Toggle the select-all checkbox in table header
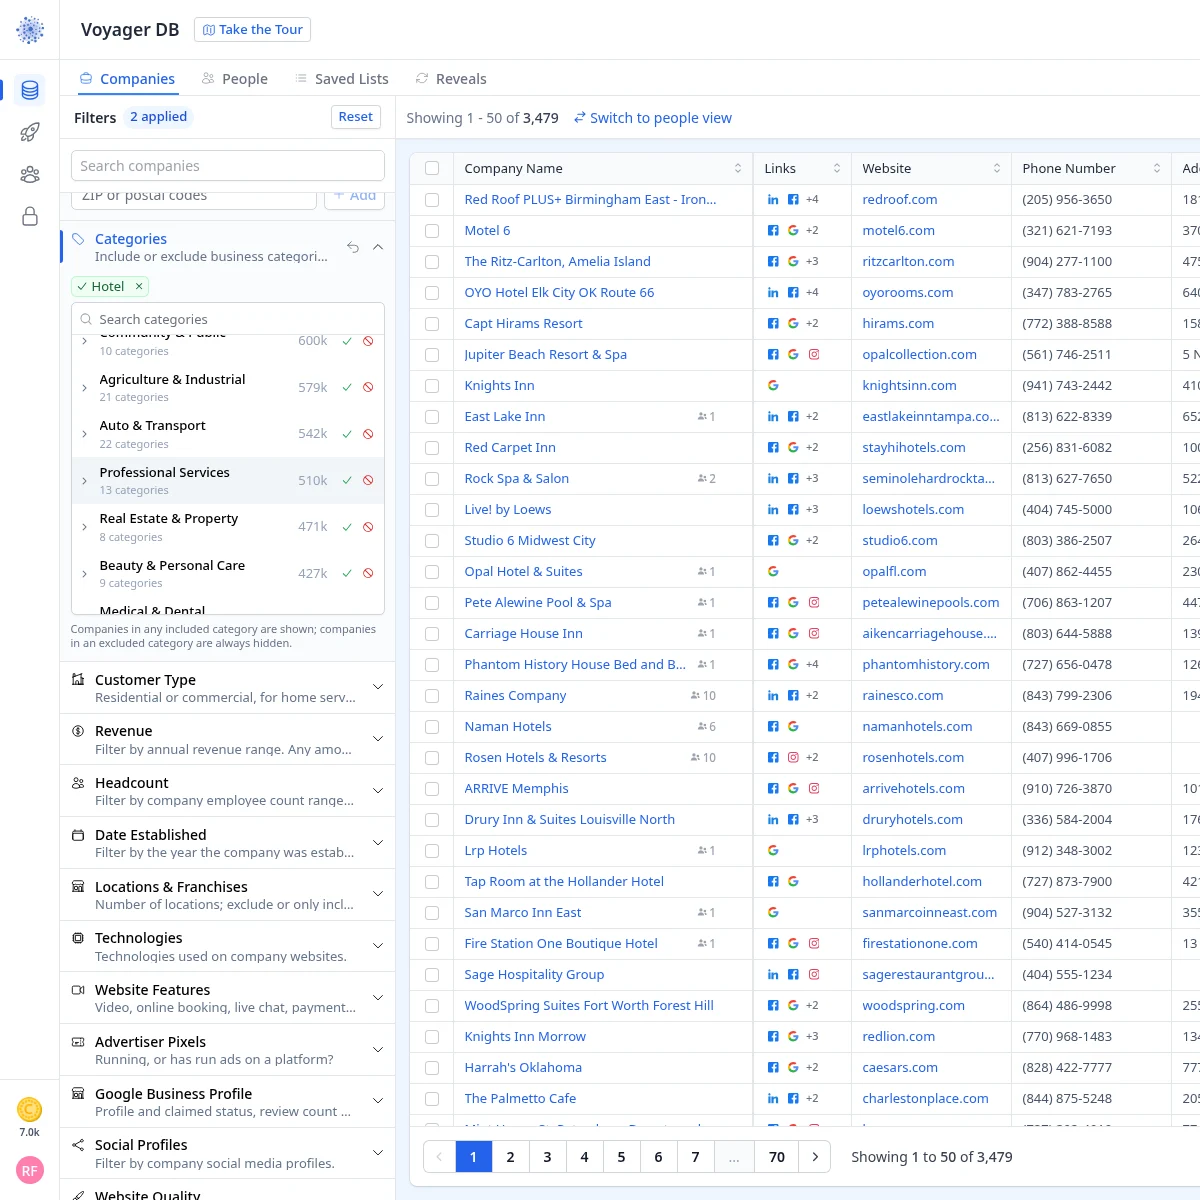 432,169
